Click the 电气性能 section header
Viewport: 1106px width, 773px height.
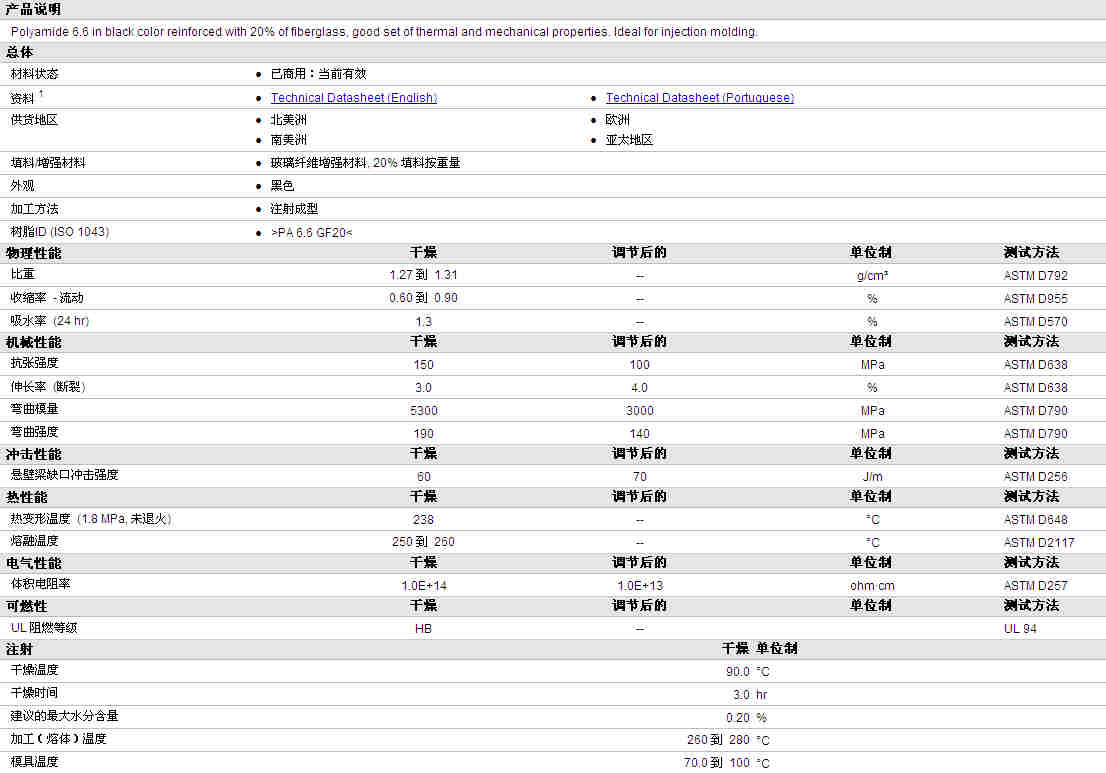[x=33, y=563]
